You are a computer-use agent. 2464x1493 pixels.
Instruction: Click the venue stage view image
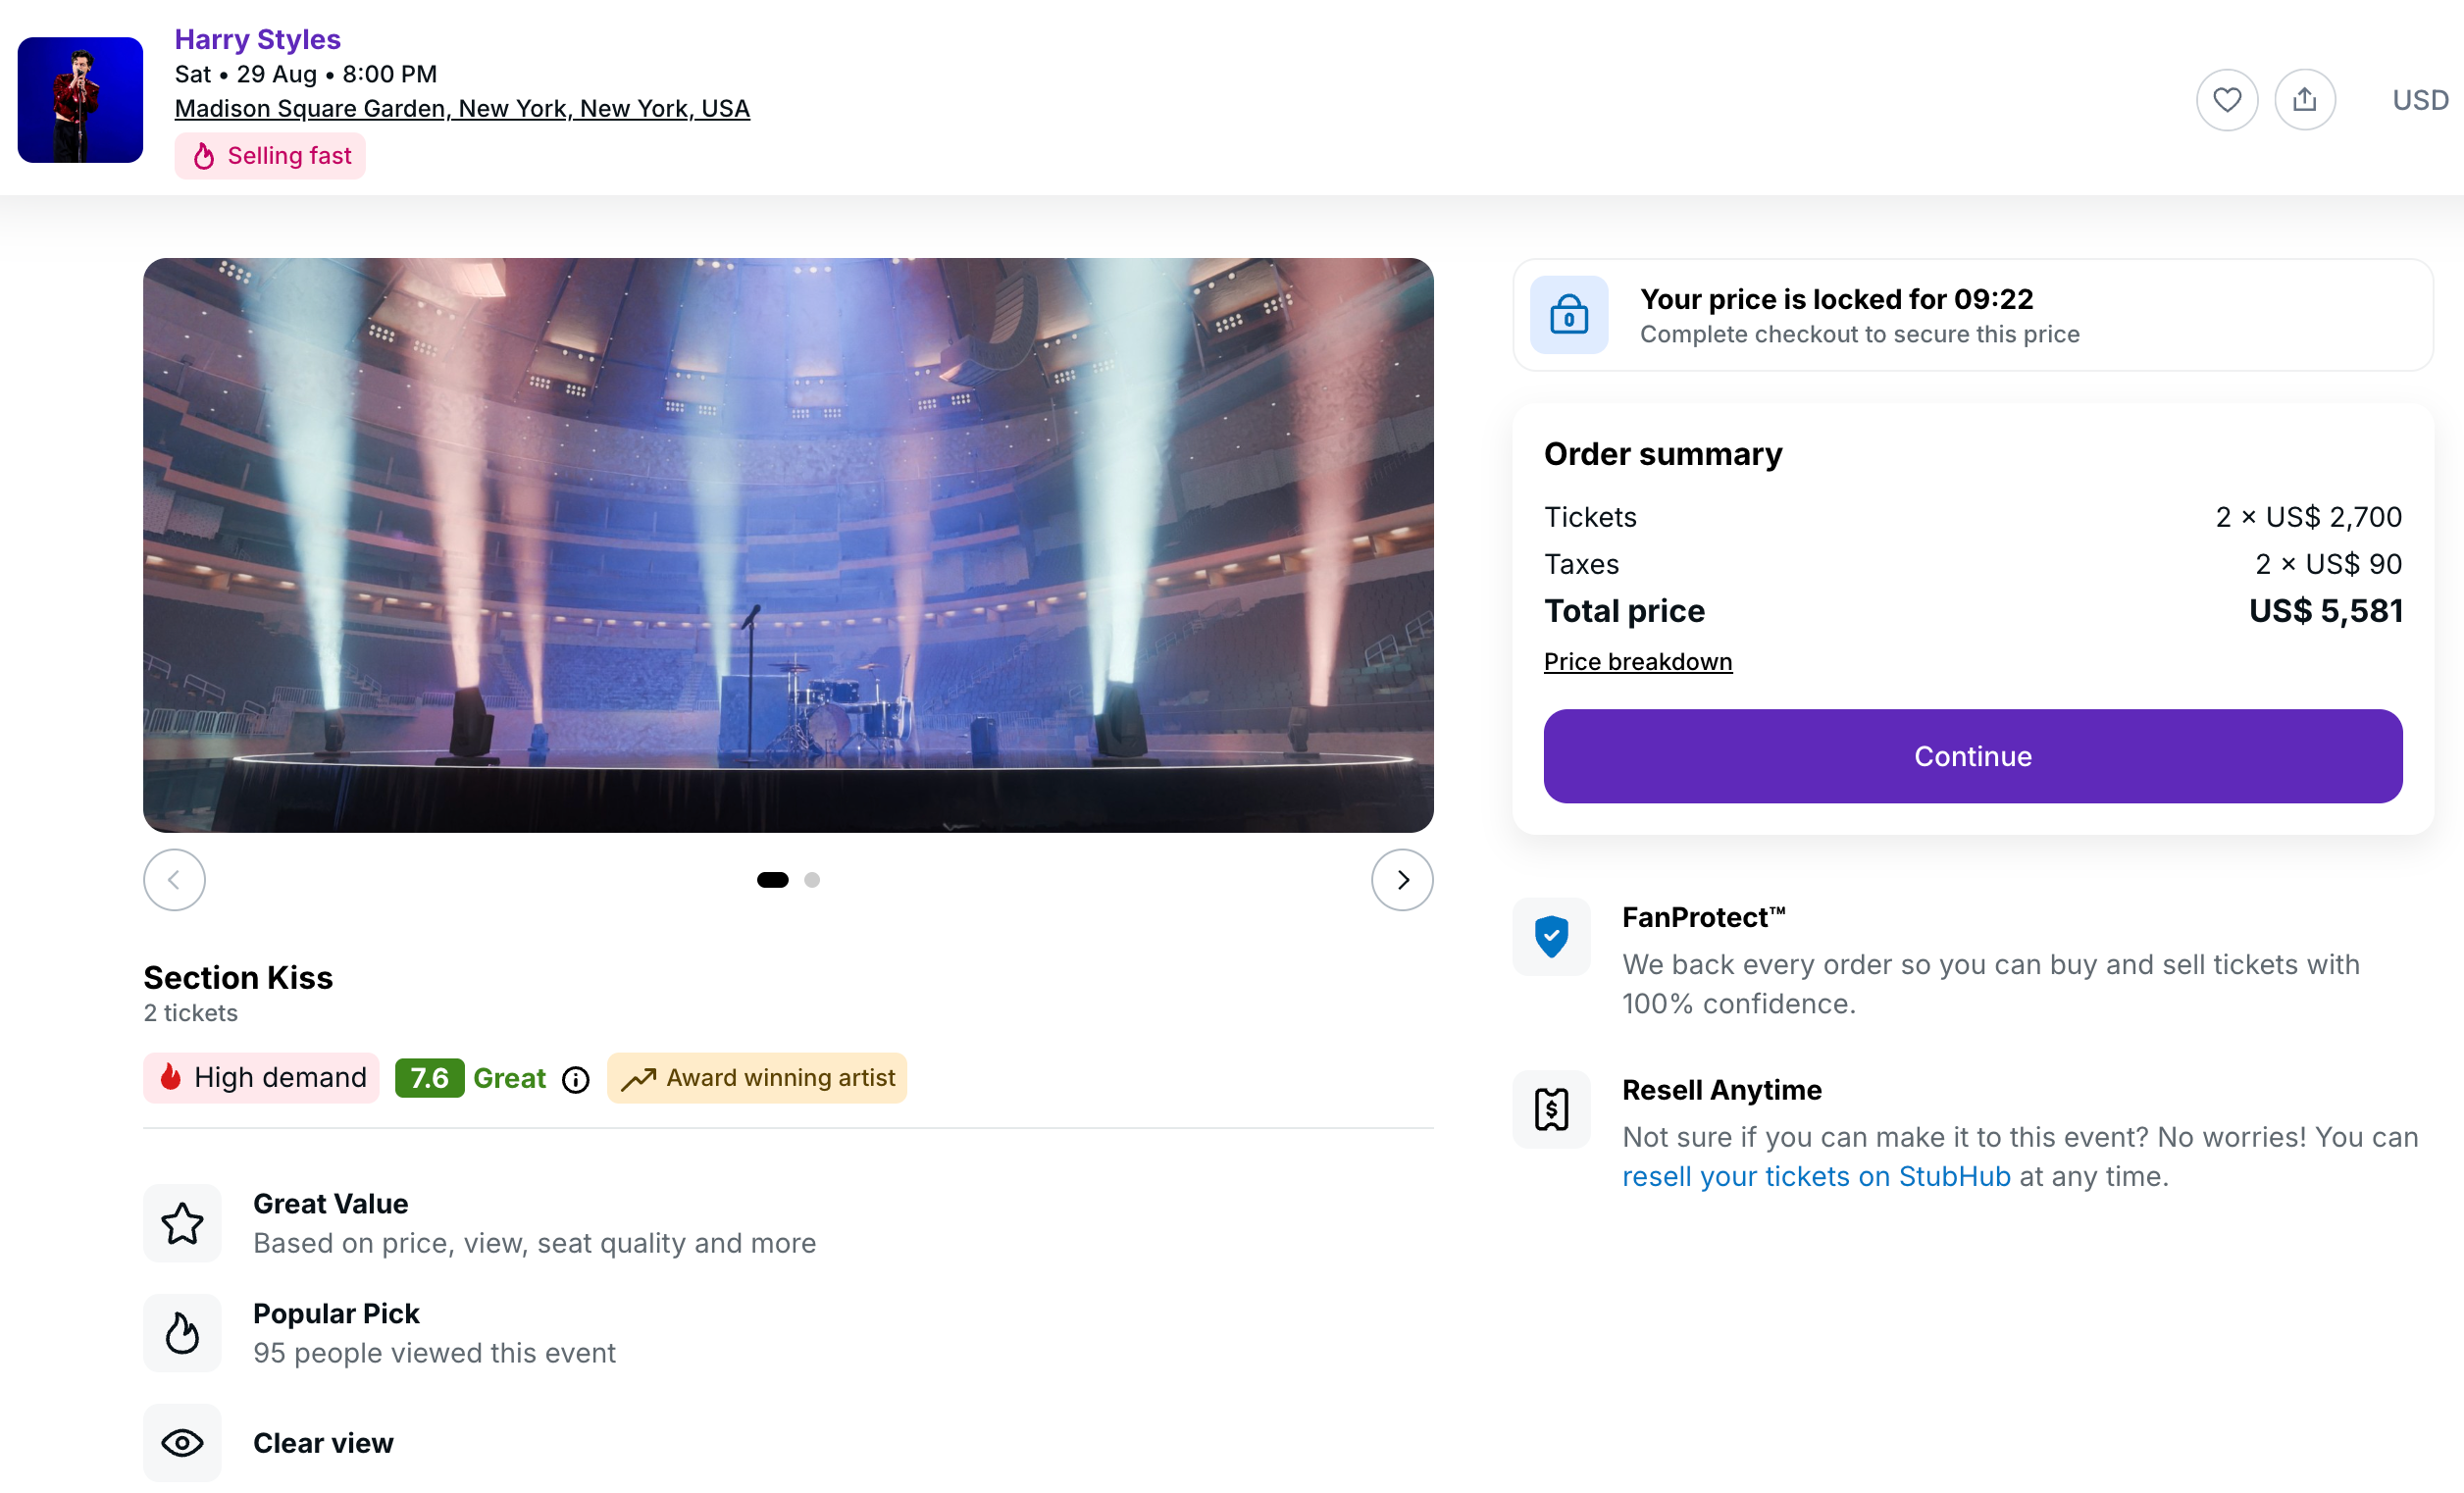pos(788,545)
